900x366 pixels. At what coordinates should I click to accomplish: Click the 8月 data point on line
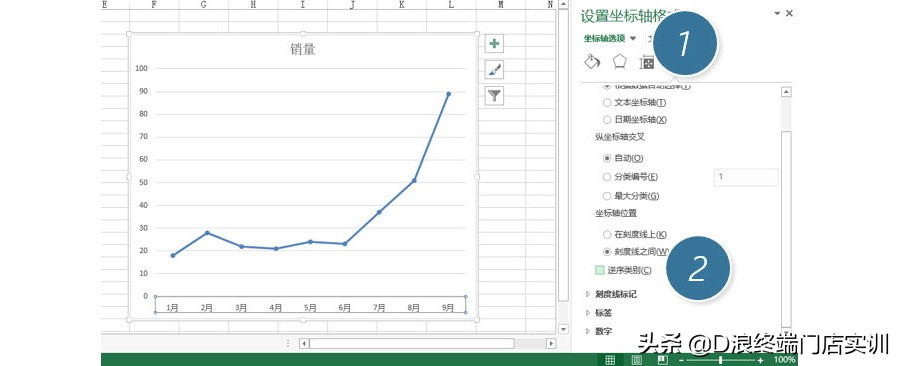pyautogui.click(x=414, y=181)
